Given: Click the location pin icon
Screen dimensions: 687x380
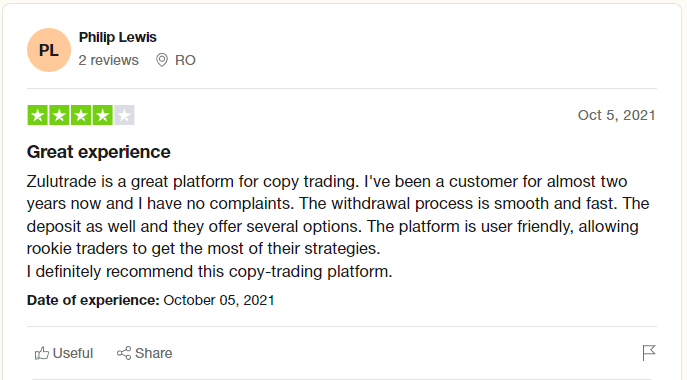Looking at the screenshot, I should [x=162, y=60].
